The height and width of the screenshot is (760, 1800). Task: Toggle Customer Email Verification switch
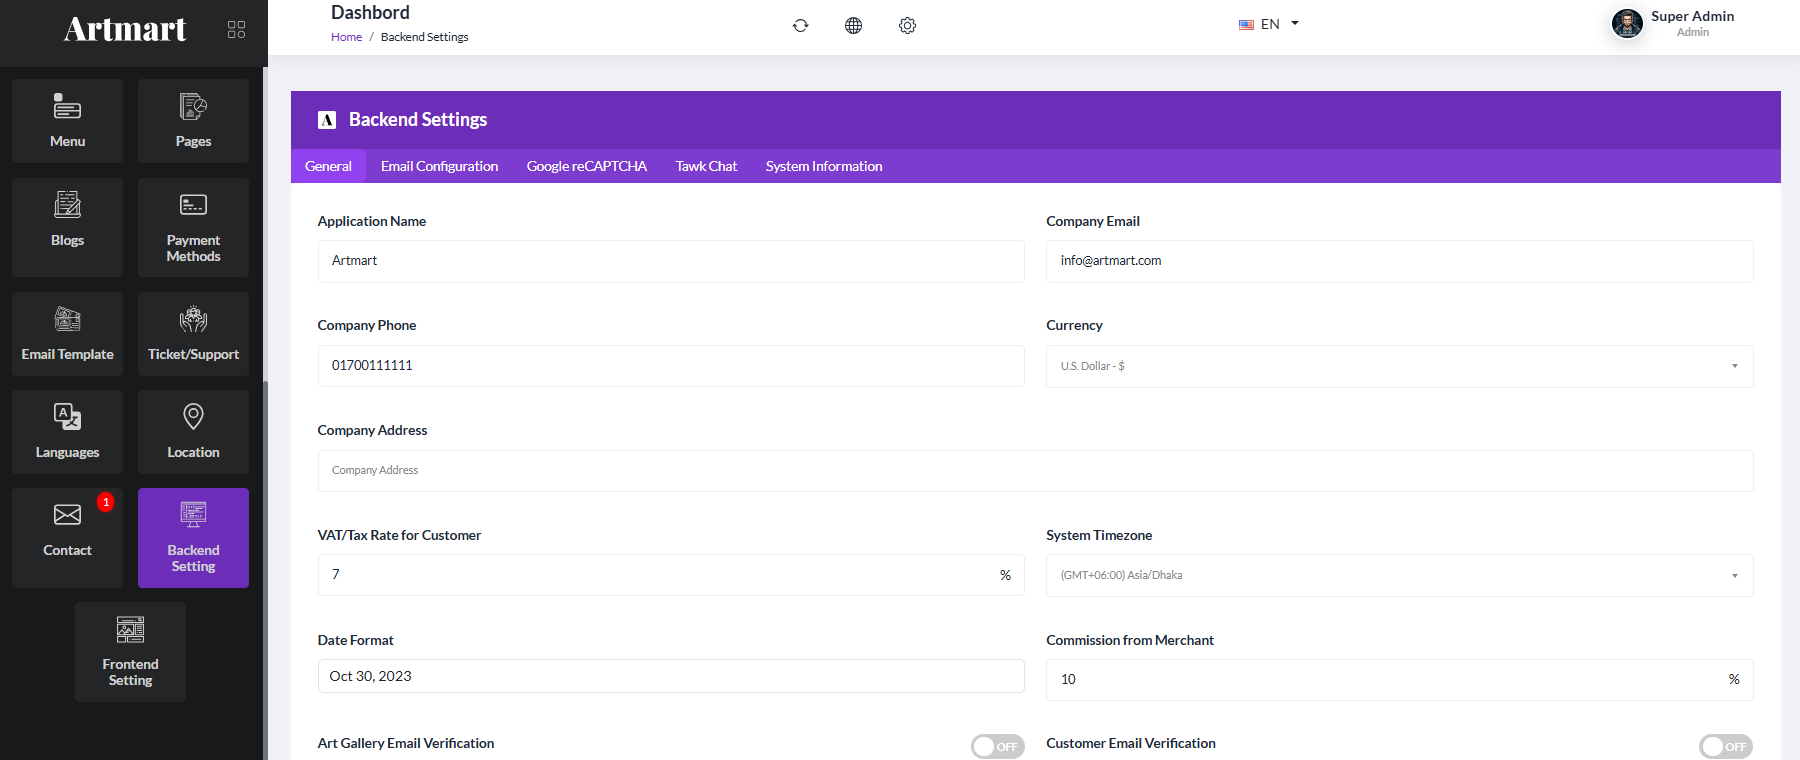pyautogui.click(x=1726, y=746)
